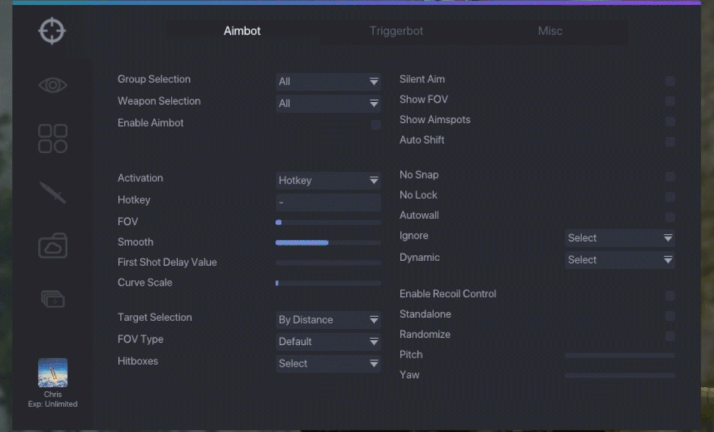The width and height of the screenshot is (714, 432).
Task: Turn on Show FOV checkbox
Action: pos(670,101)
